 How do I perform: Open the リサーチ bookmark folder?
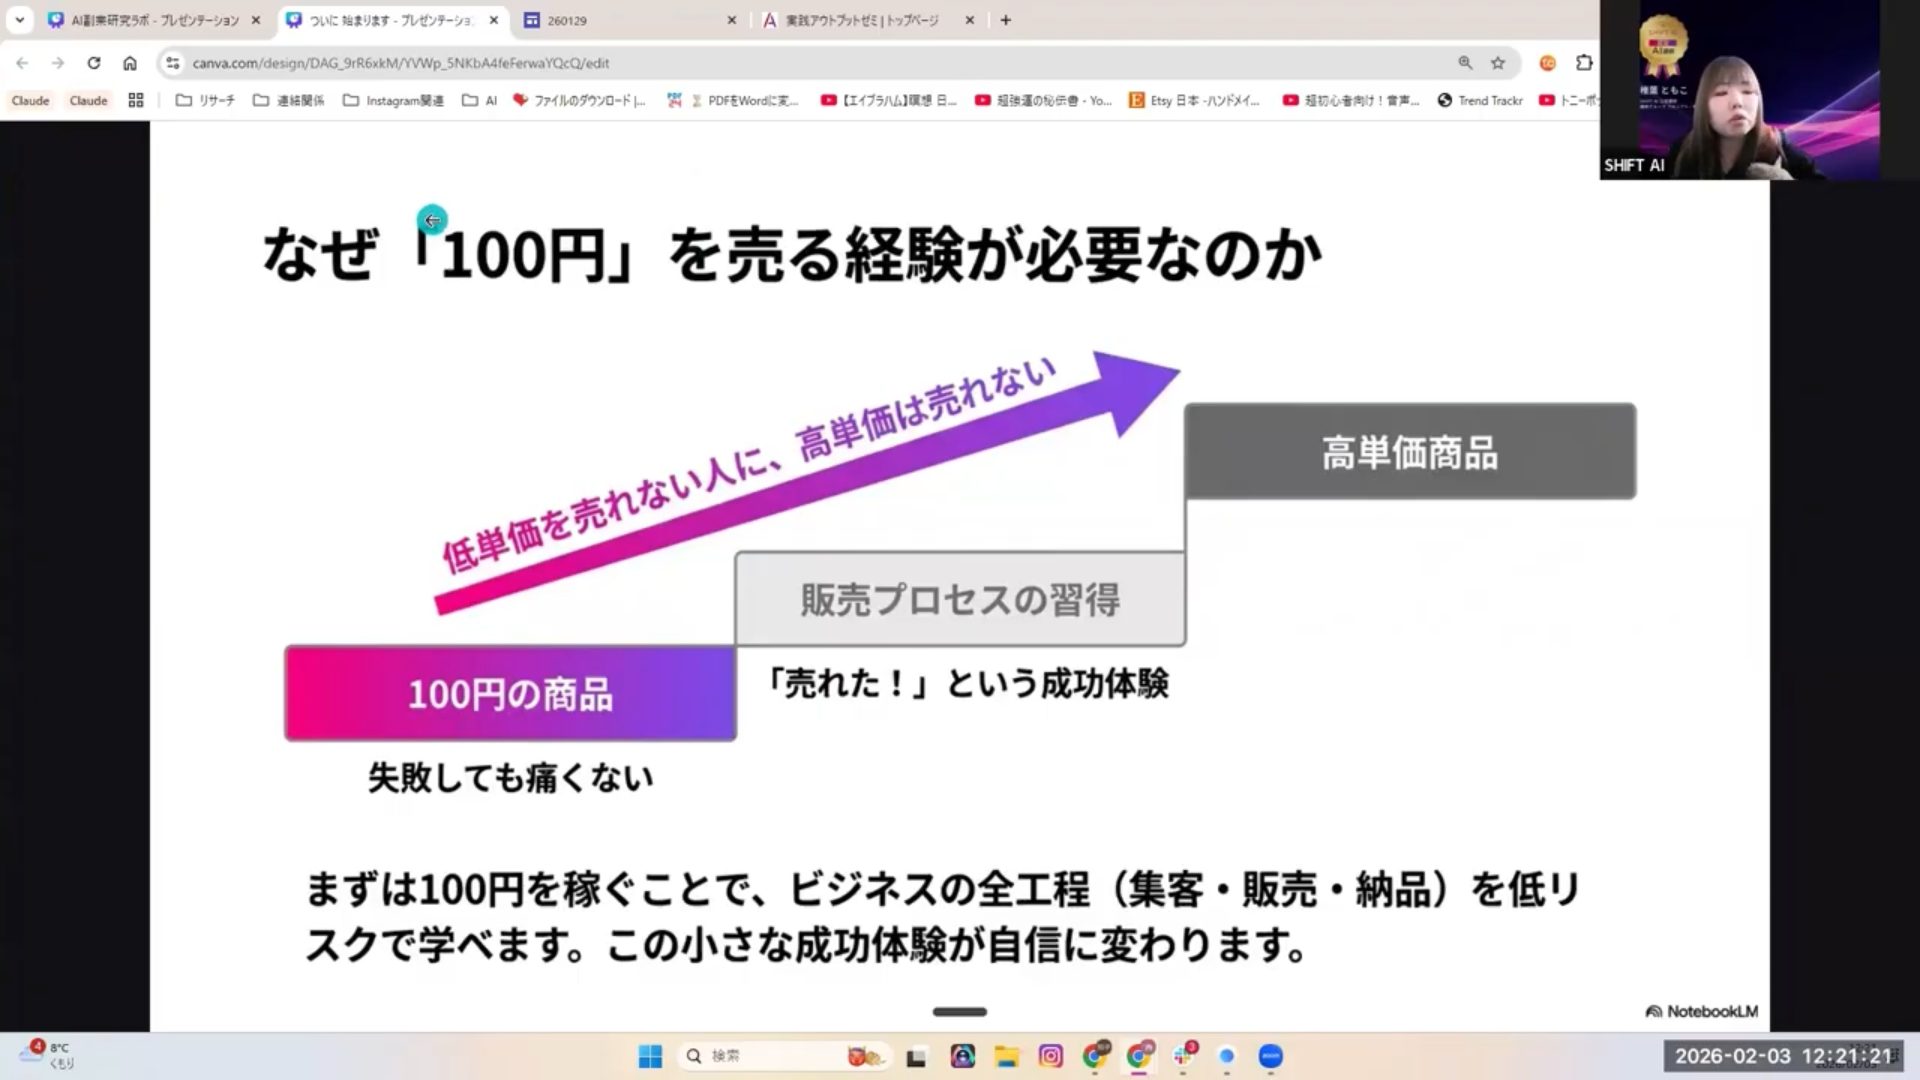(205, 100)
